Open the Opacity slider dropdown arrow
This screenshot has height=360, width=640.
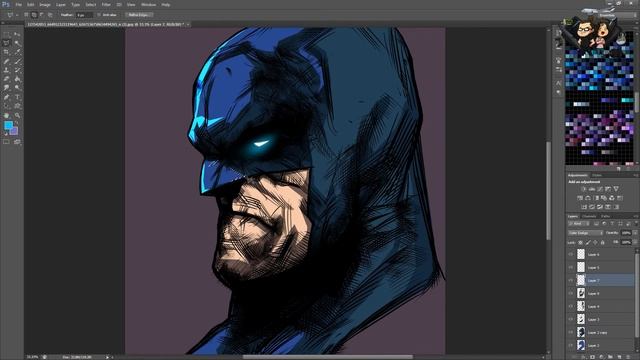635,233
